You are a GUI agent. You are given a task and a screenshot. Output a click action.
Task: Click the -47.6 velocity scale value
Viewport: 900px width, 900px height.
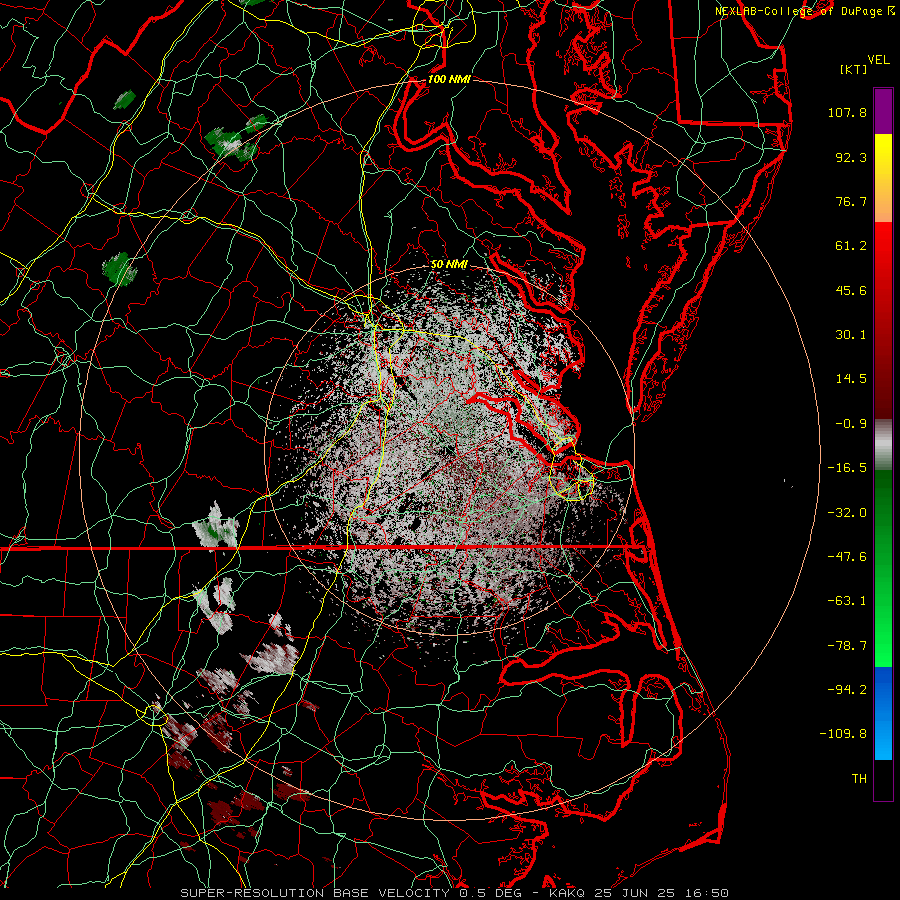[847, 557]
